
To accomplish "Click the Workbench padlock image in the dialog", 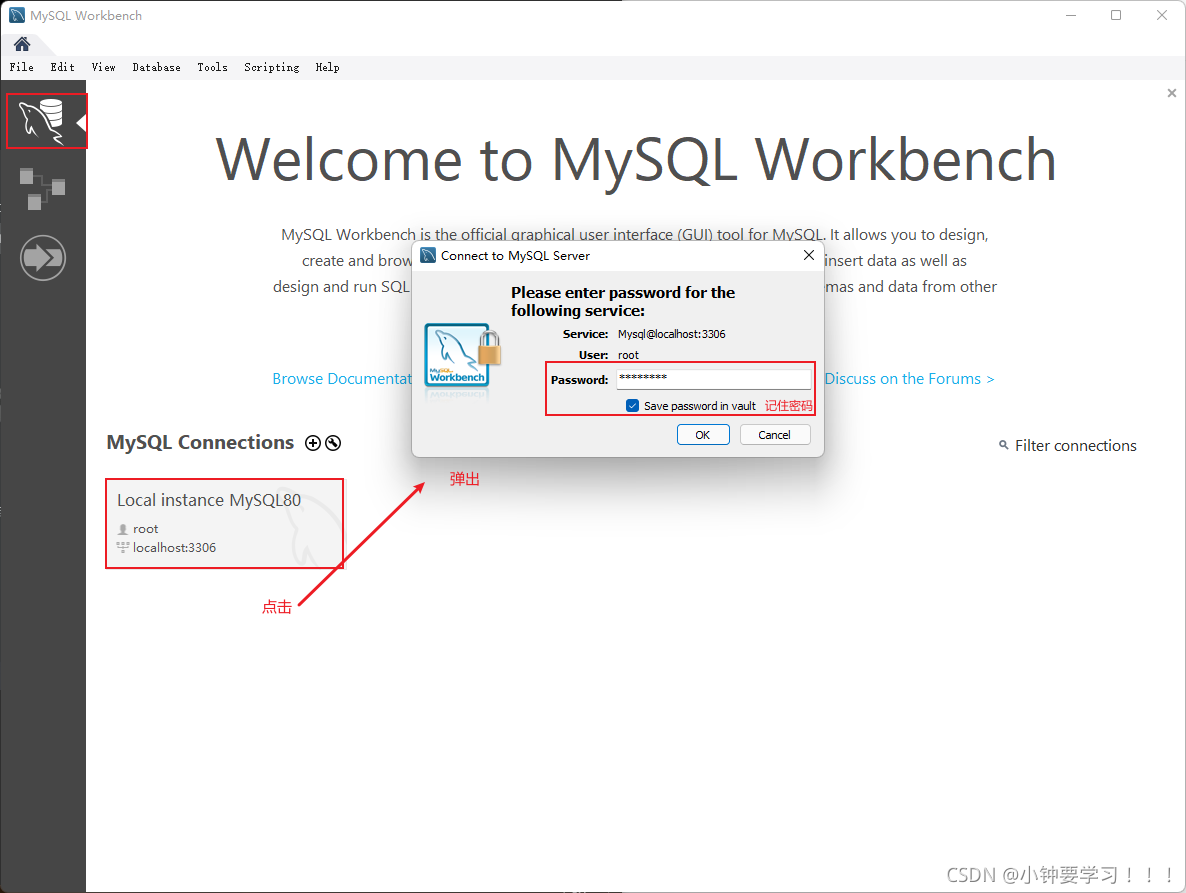I will pos(462,355).
